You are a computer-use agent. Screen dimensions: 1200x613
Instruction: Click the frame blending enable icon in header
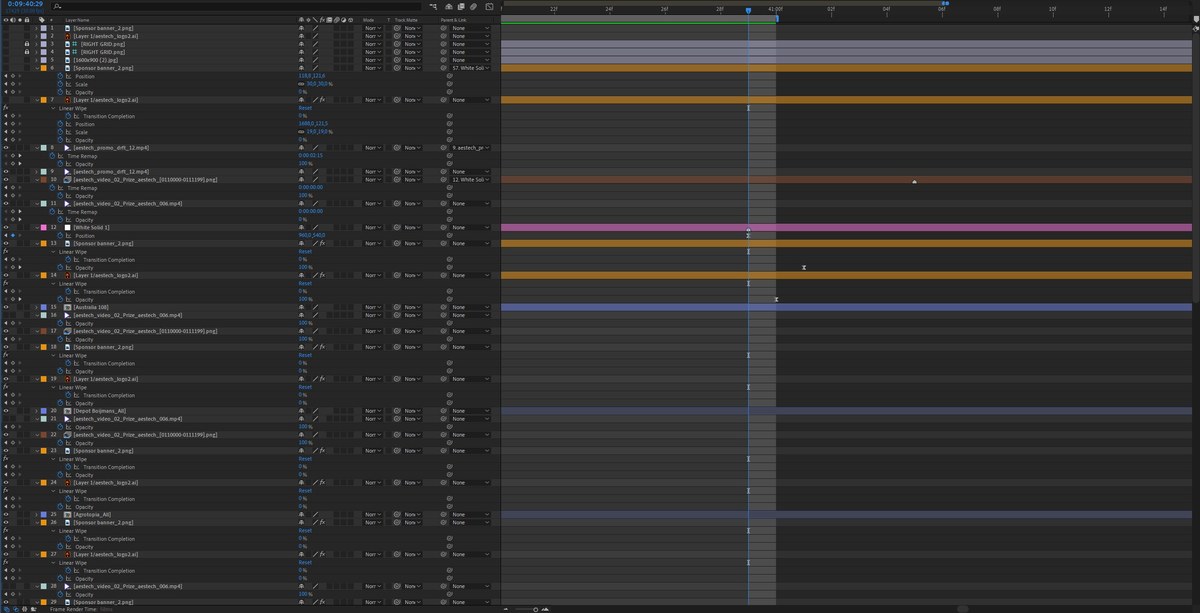click(x=461, y=6)
